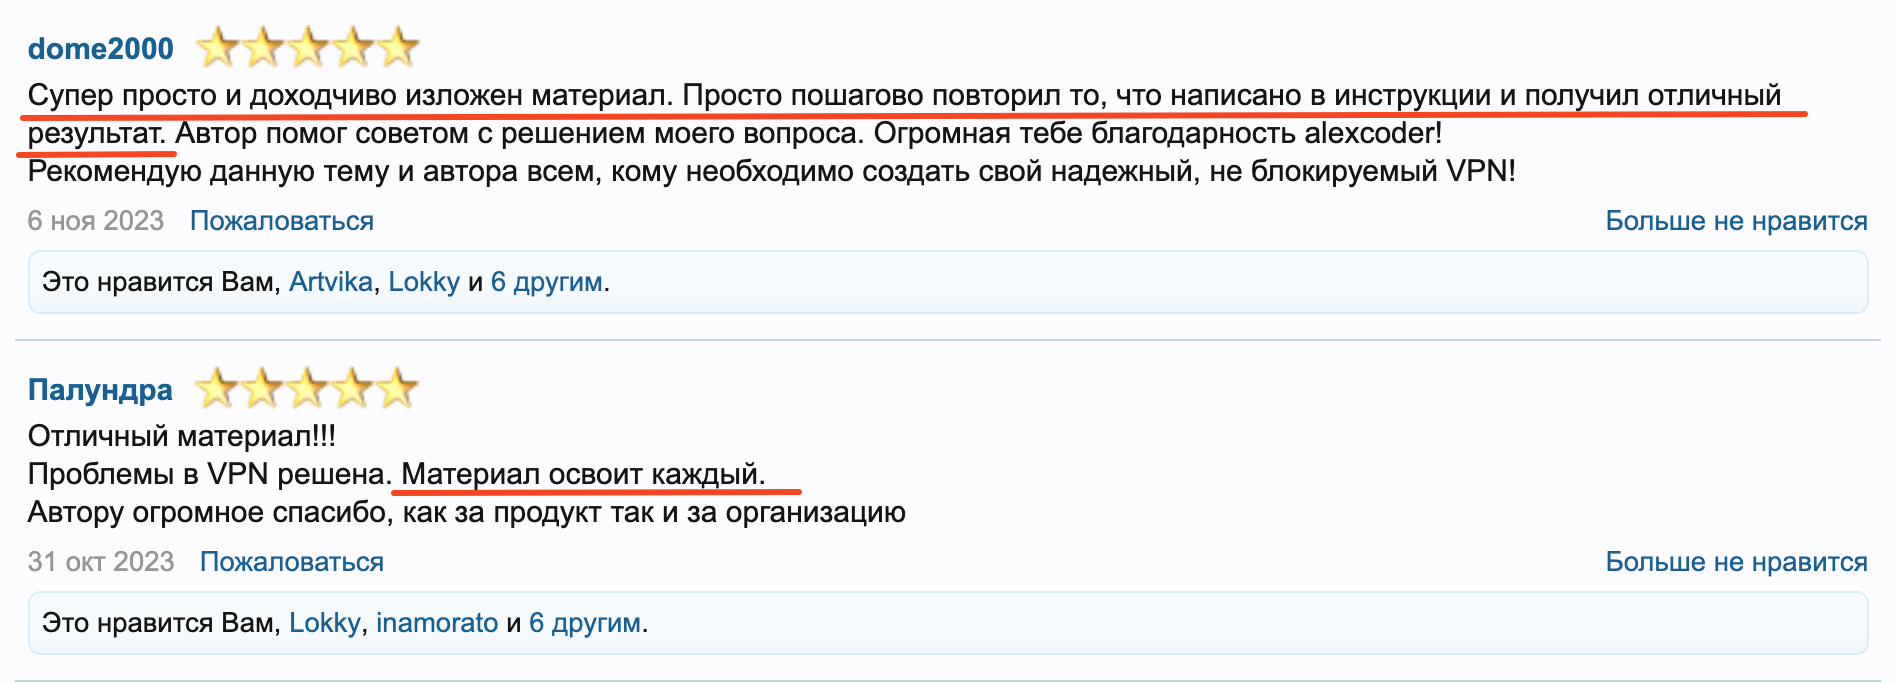The image size is (1896, 684).
Task: Click the fifth star of dome2000's rating
Action: 398,47
